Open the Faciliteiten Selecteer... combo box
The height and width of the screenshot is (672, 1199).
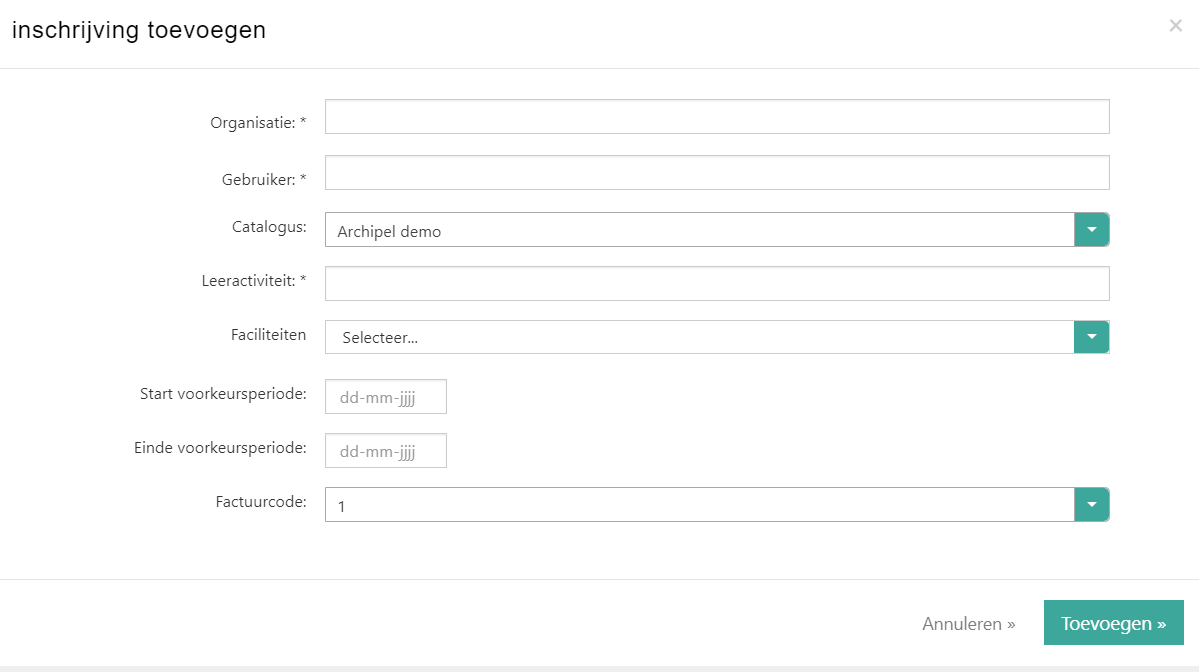699,338
